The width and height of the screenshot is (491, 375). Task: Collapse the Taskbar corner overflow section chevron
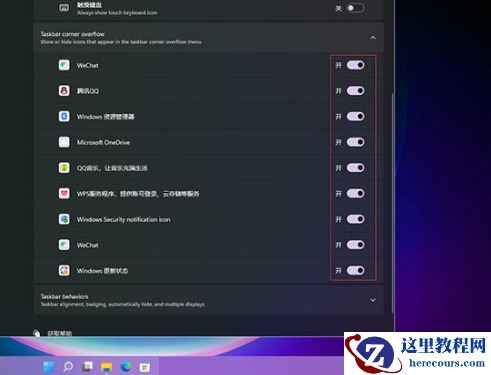373,38
